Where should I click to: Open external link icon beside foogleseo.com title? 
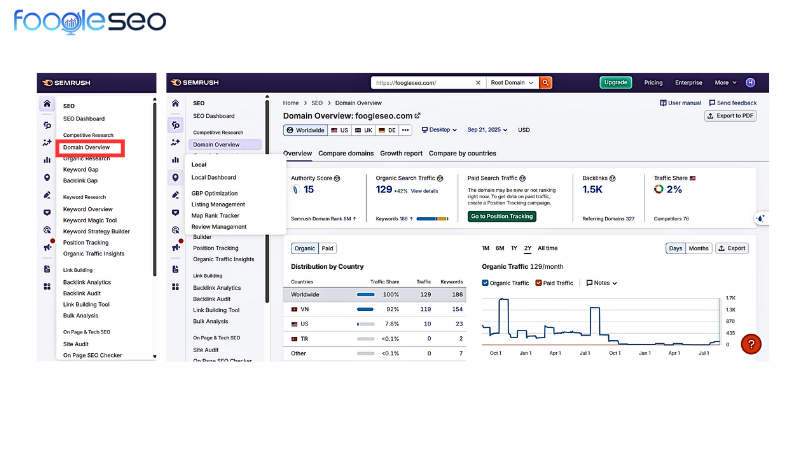418,116
